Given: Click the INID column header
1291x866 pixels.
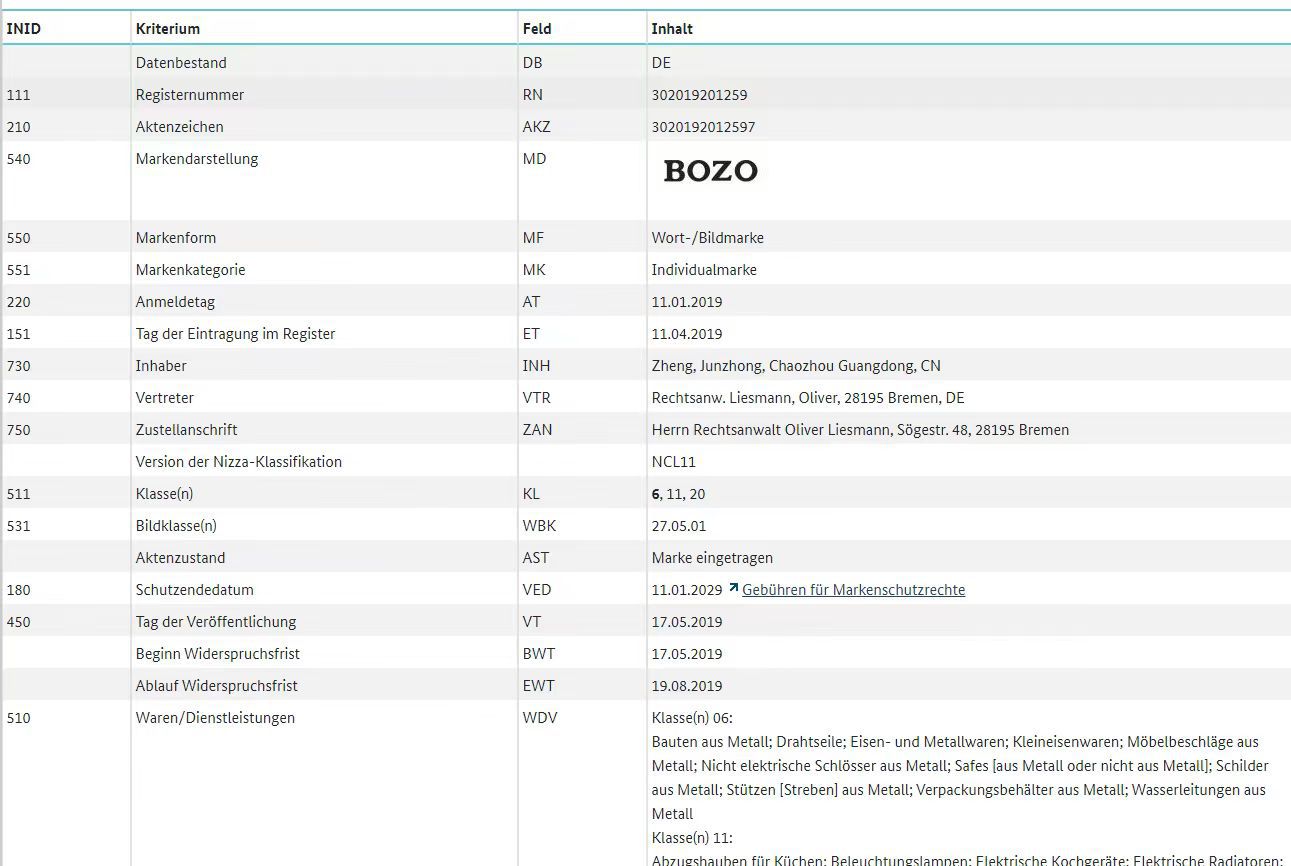Looking at the screenshot, I should pos(24,29).
